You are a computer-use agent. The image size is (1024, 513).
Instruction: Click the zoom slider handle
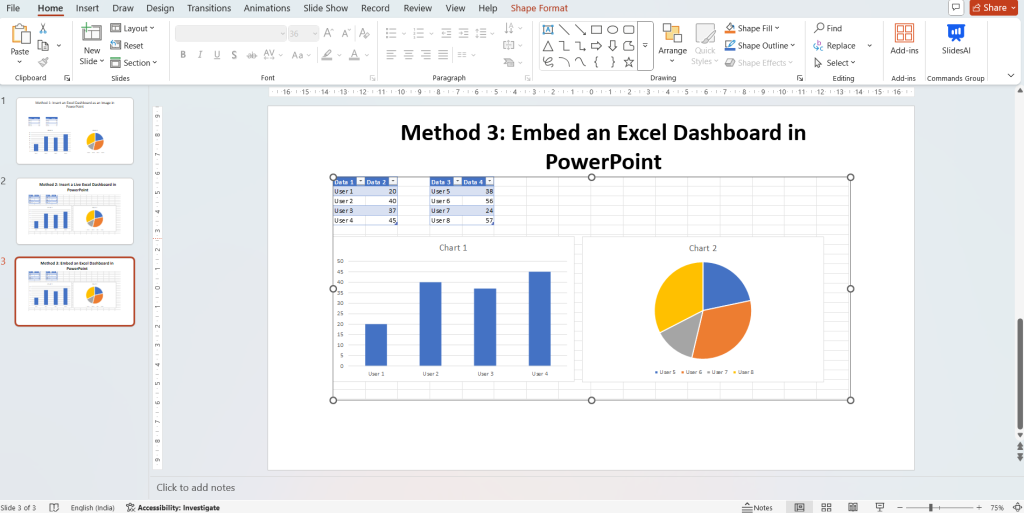(x=930, y=507)
